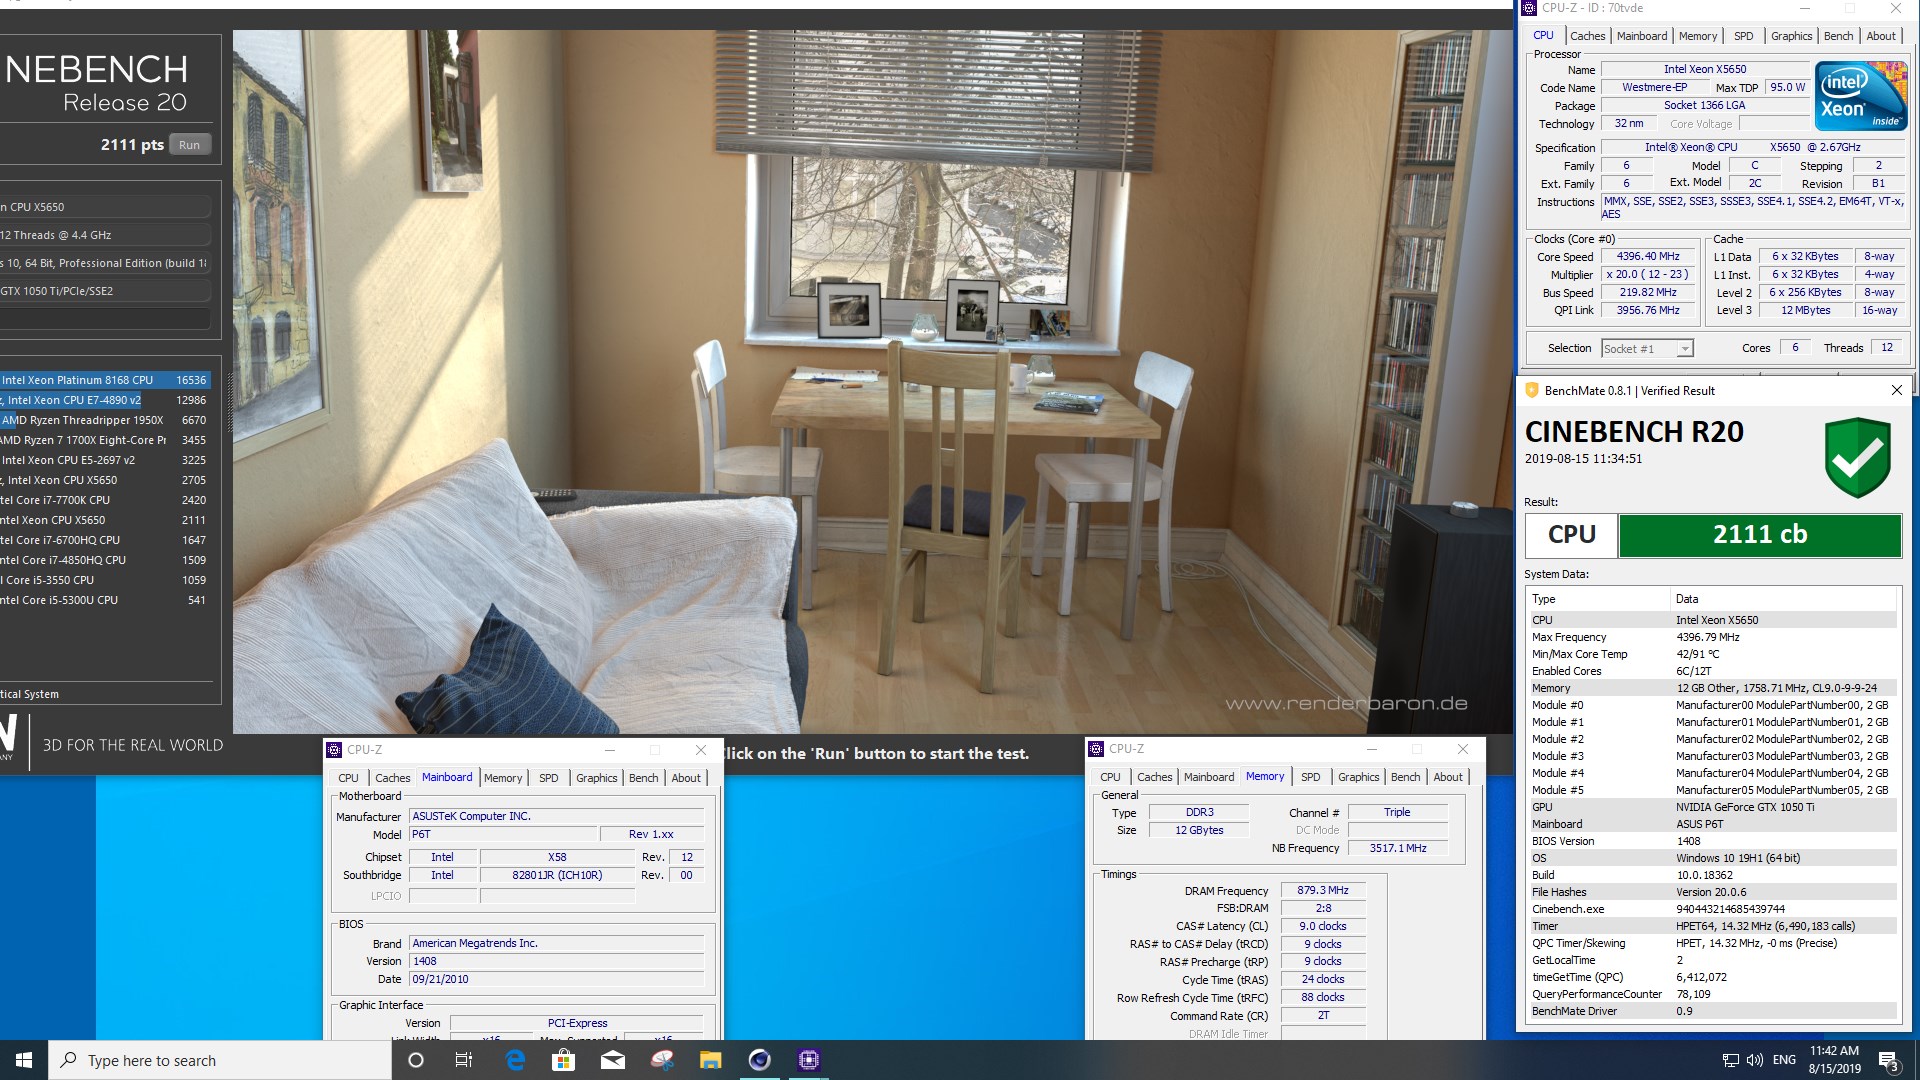1920x1080 pixels.
Task: Open Mainboard tab in top-right CPU-Z
Action: (1642, 36)
